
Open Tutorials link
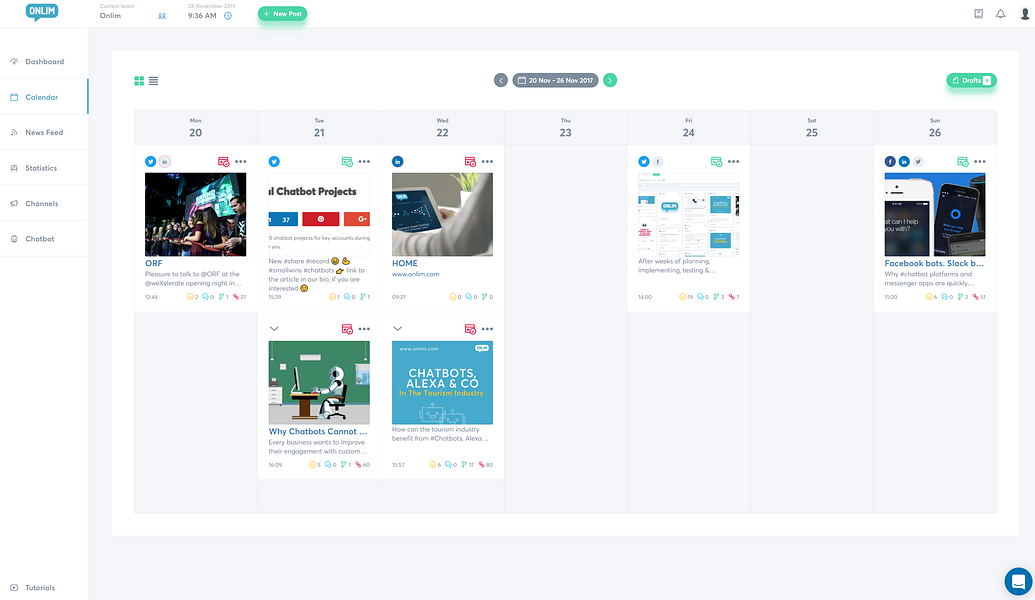[33, 587]
